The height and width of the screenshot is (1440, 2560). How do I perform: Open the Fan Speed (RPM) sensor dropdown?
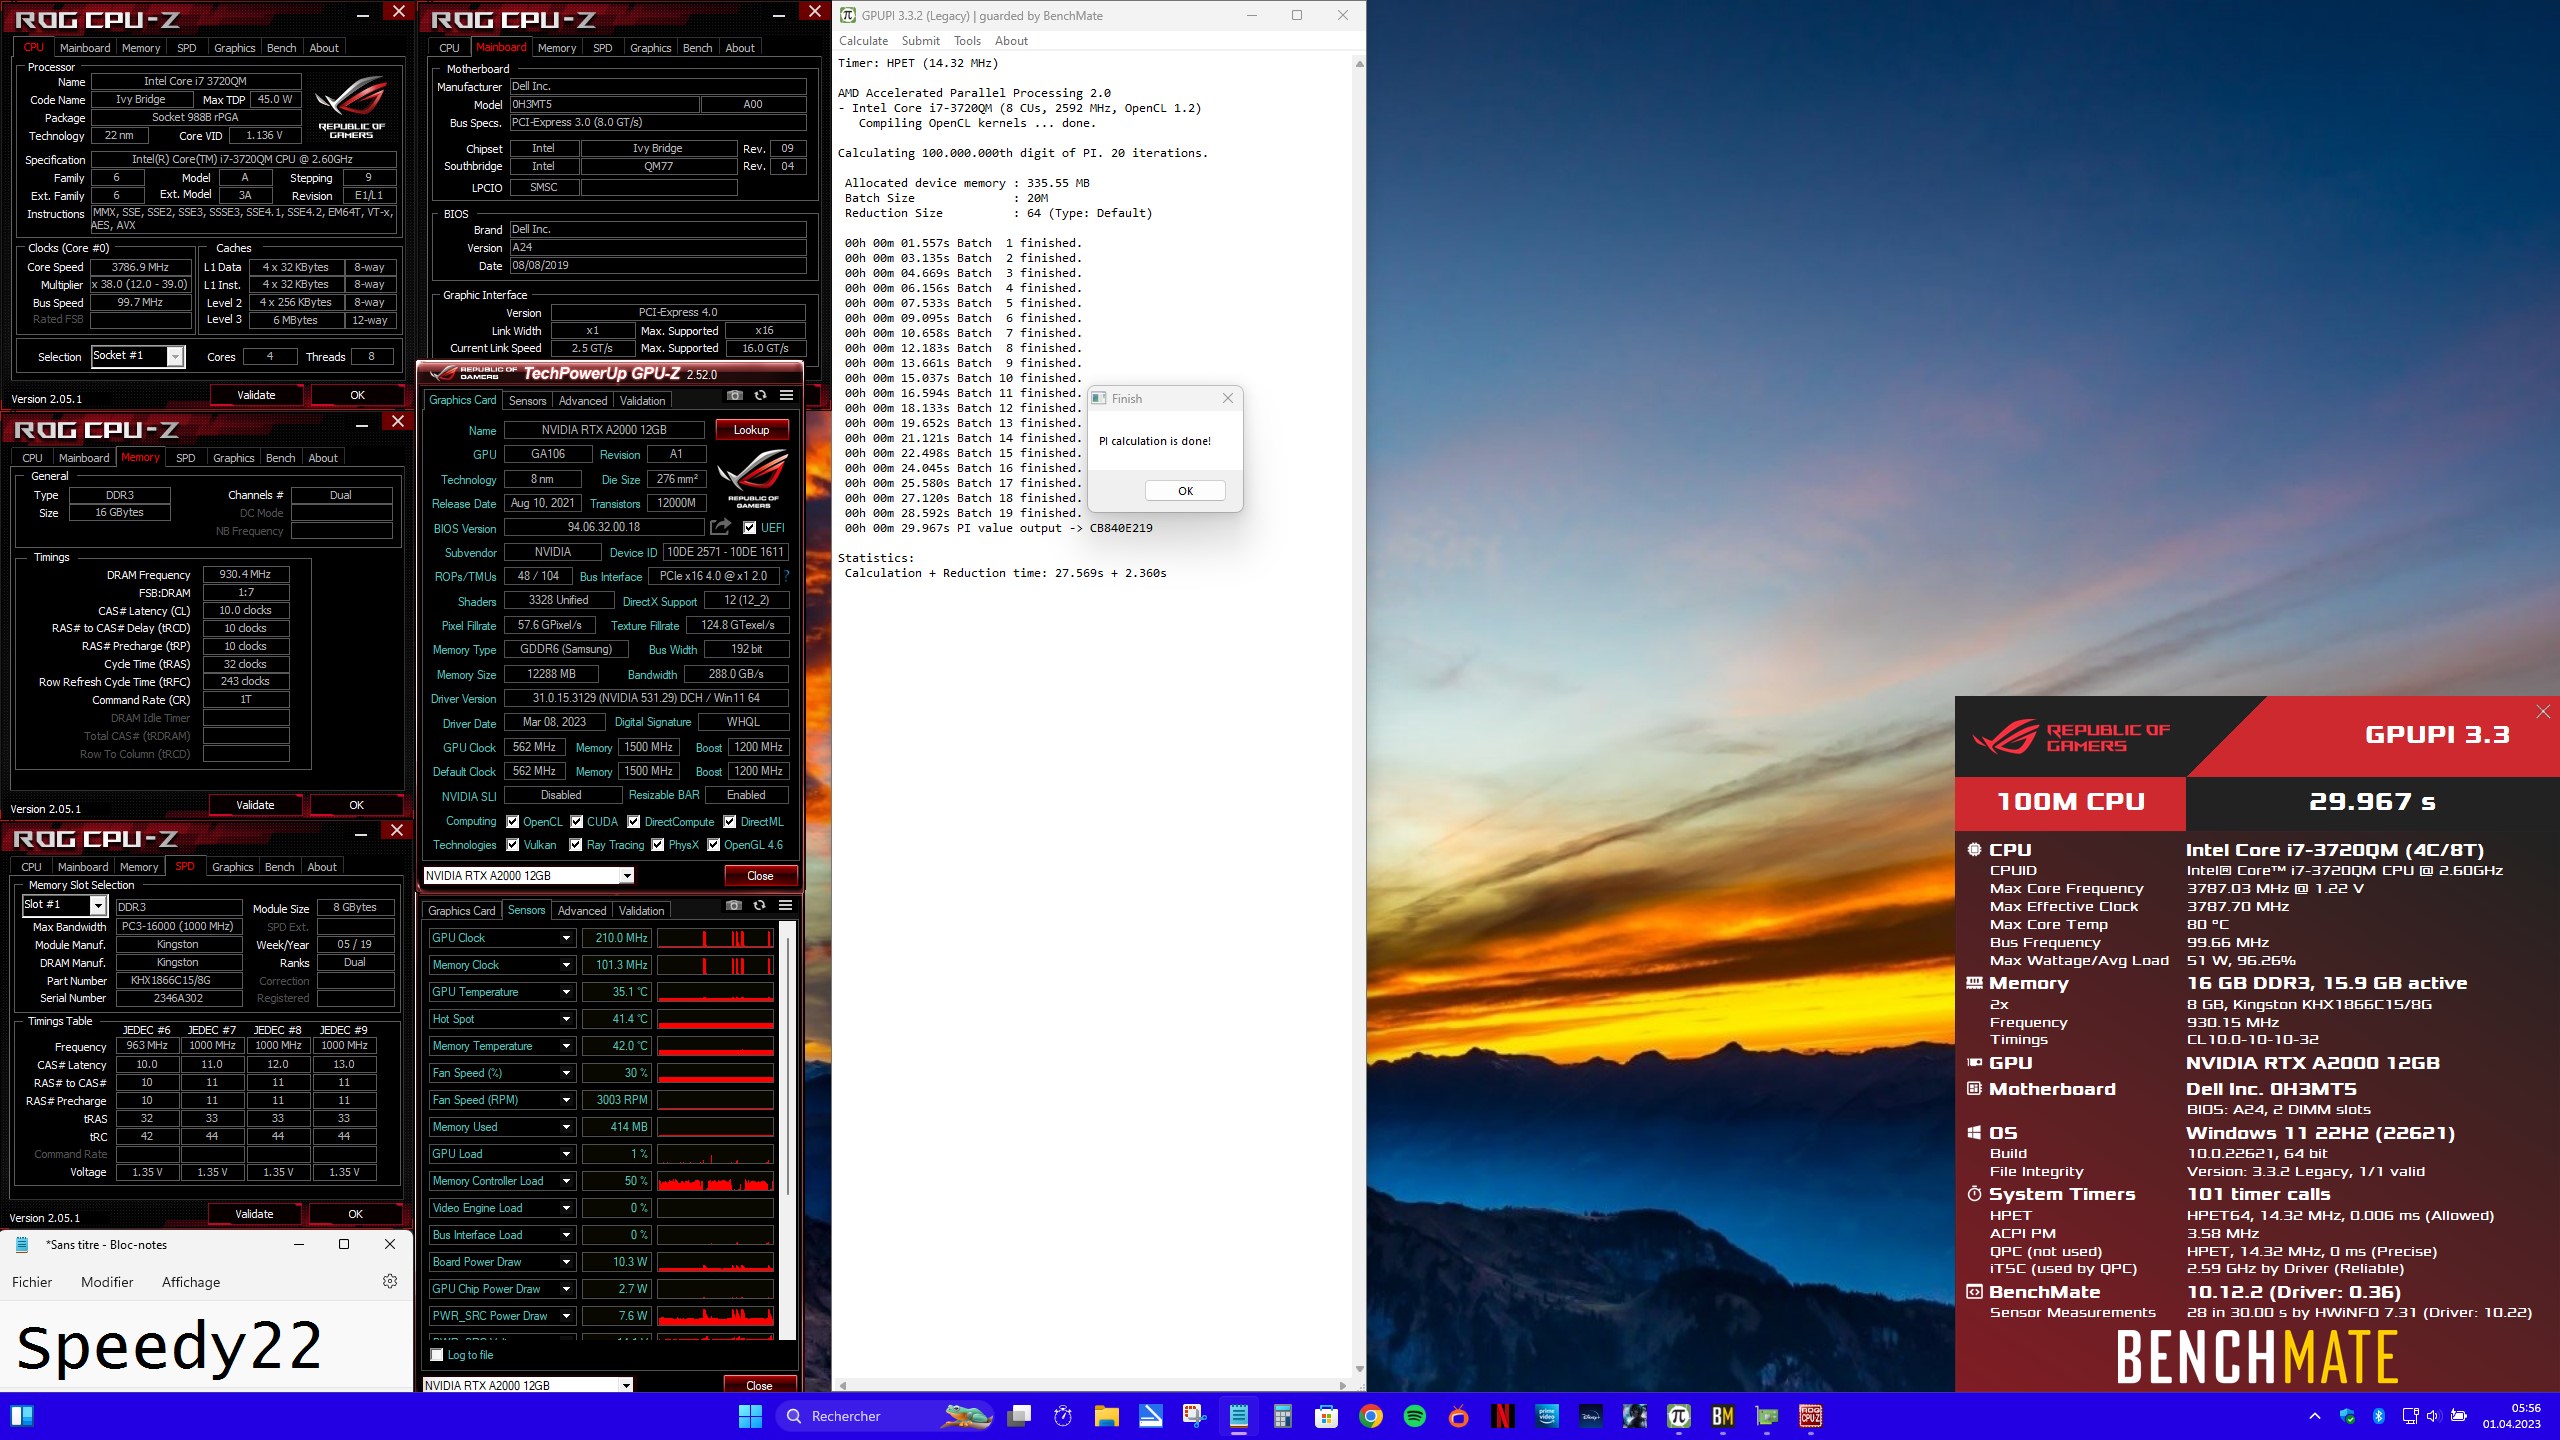click(x=566, y=1100)
